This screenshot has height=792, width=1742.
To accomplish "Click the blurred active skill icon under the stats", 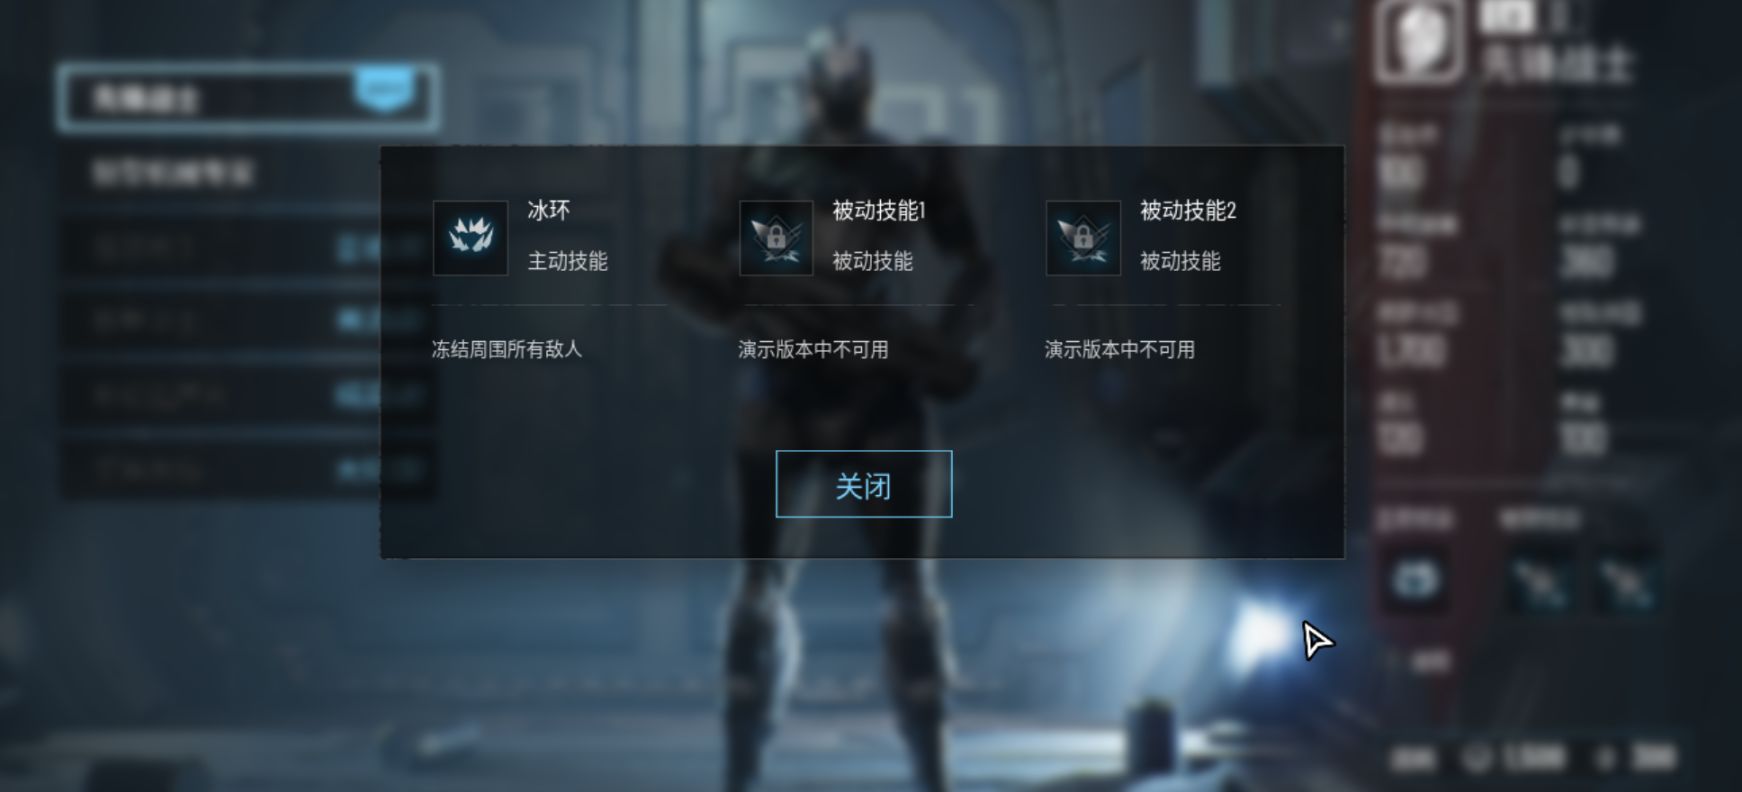I will point(1415,580).
